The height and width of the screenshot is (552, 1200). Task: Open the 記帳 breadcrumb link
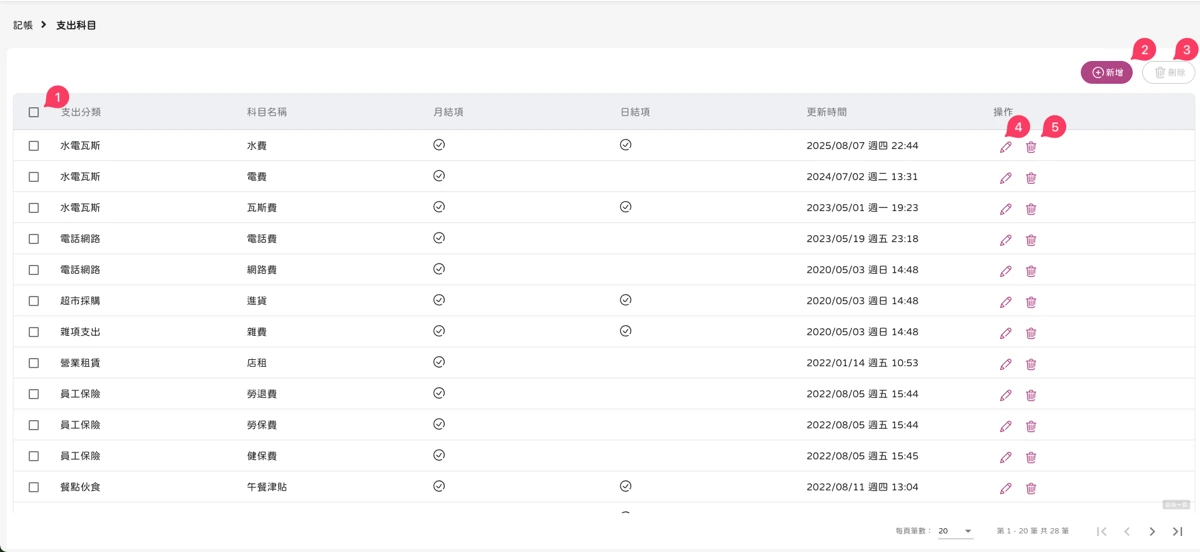23,25
